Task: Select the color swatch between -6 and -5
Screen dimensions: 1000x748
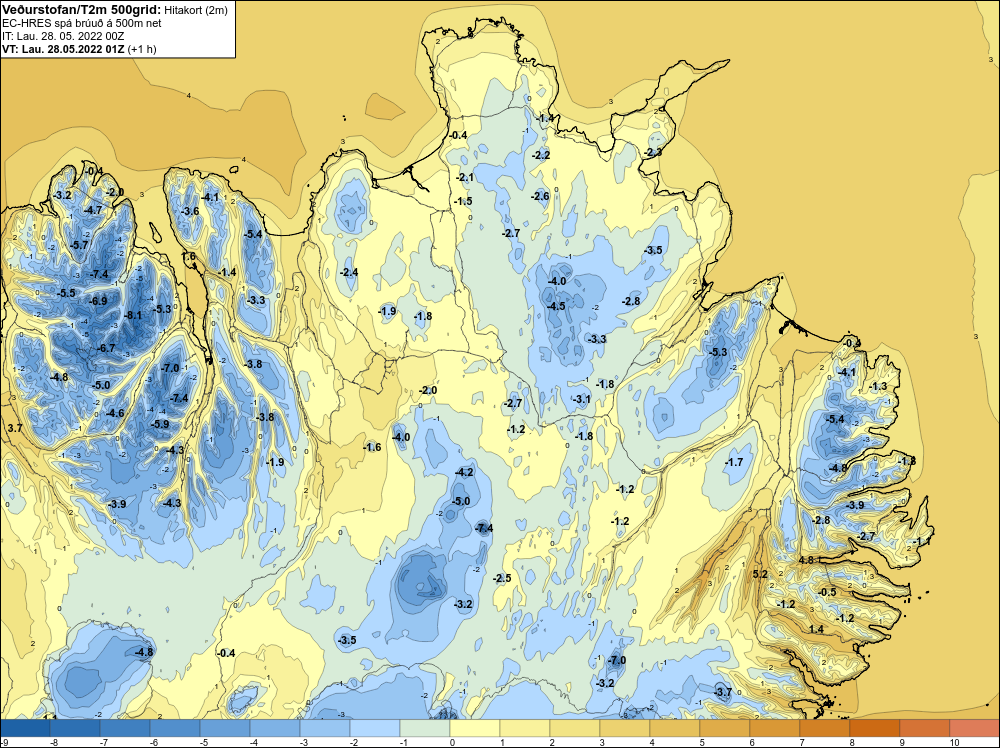Action: point(175,728)
